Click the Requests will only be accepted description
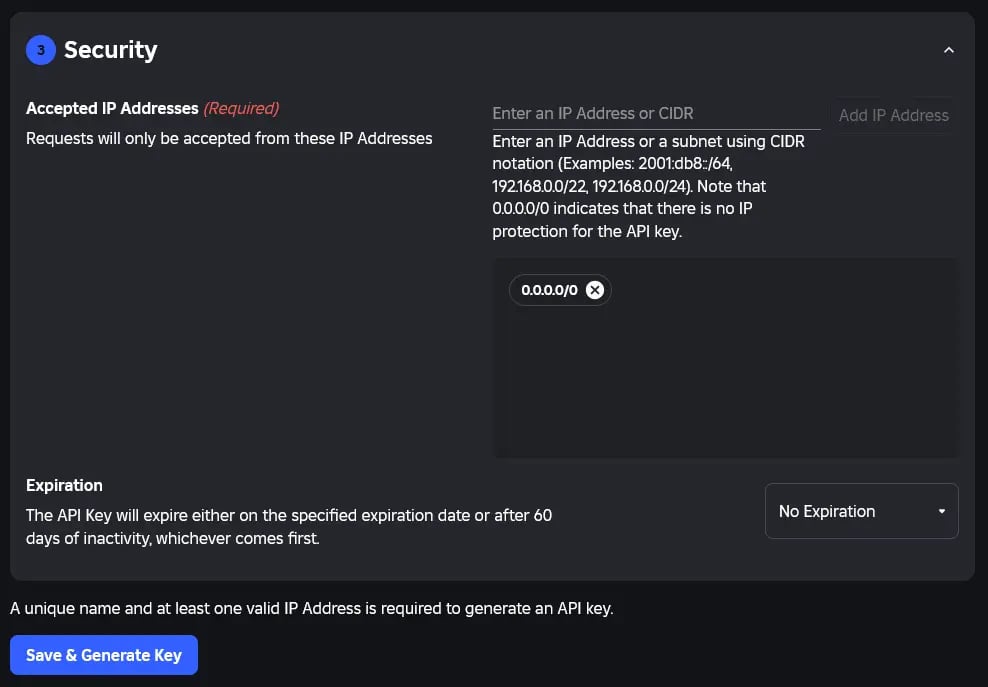 [x=229, y=138]
